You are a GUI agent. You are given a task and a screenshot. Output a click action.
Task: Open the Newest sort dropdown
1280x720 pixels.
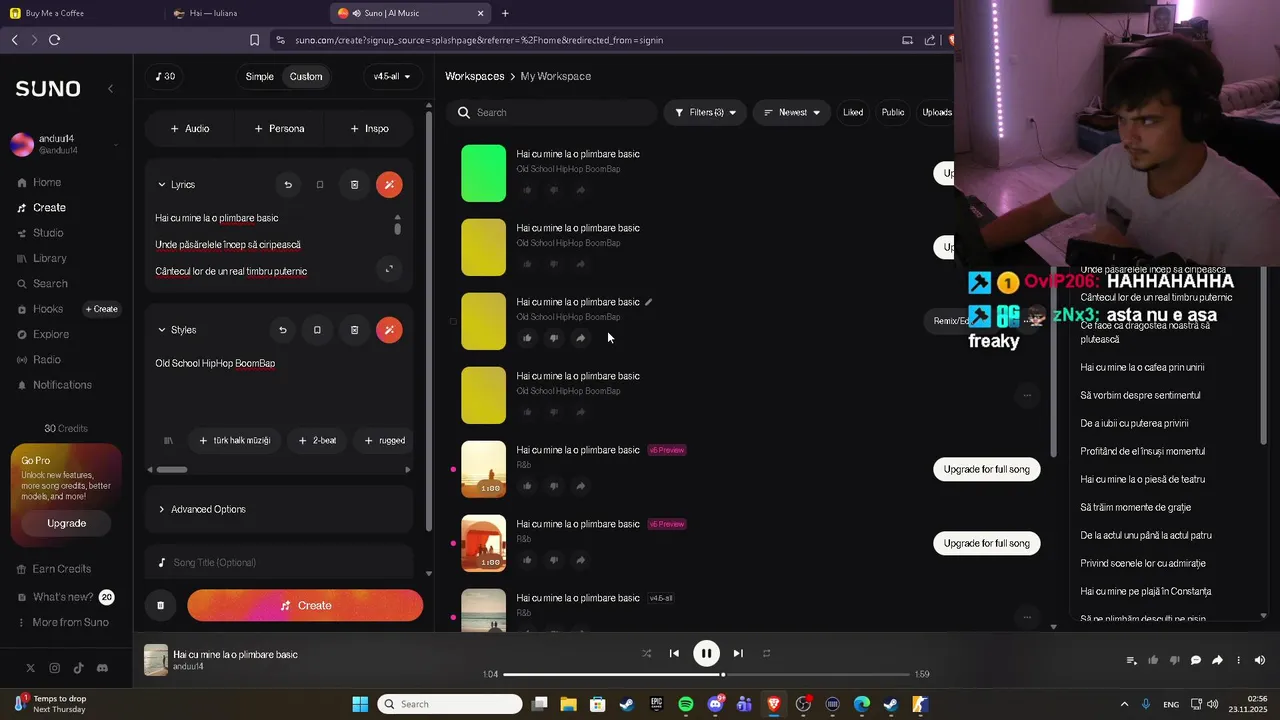point(792,113)
